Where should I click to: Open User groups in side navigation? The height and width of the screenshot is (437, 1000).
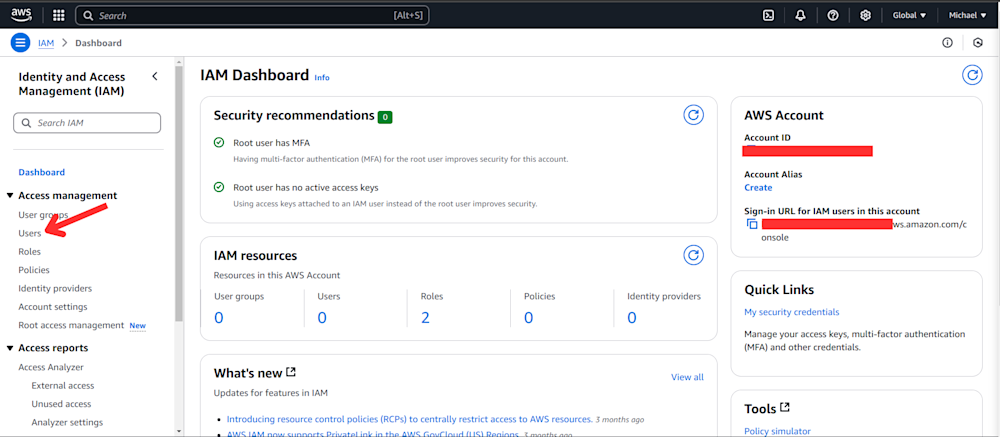[43, 215]
